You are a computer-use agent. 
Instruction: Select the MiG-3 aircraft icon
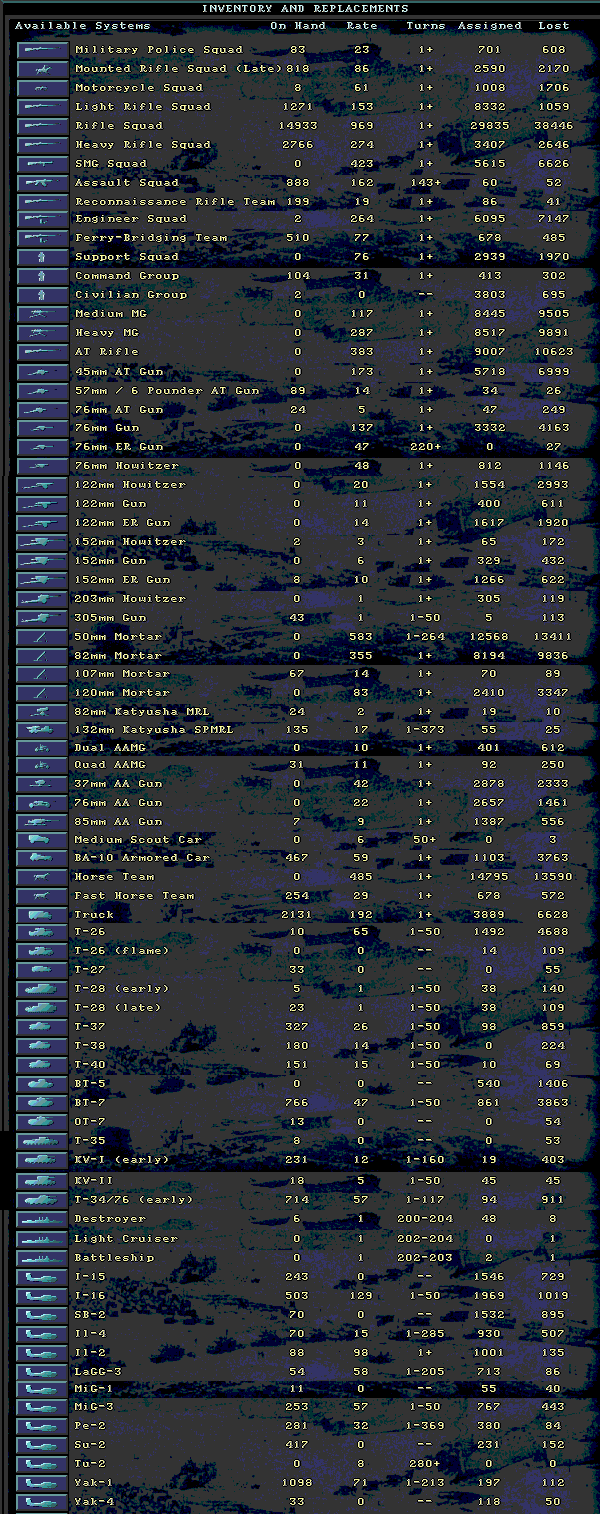point(43,1408)
